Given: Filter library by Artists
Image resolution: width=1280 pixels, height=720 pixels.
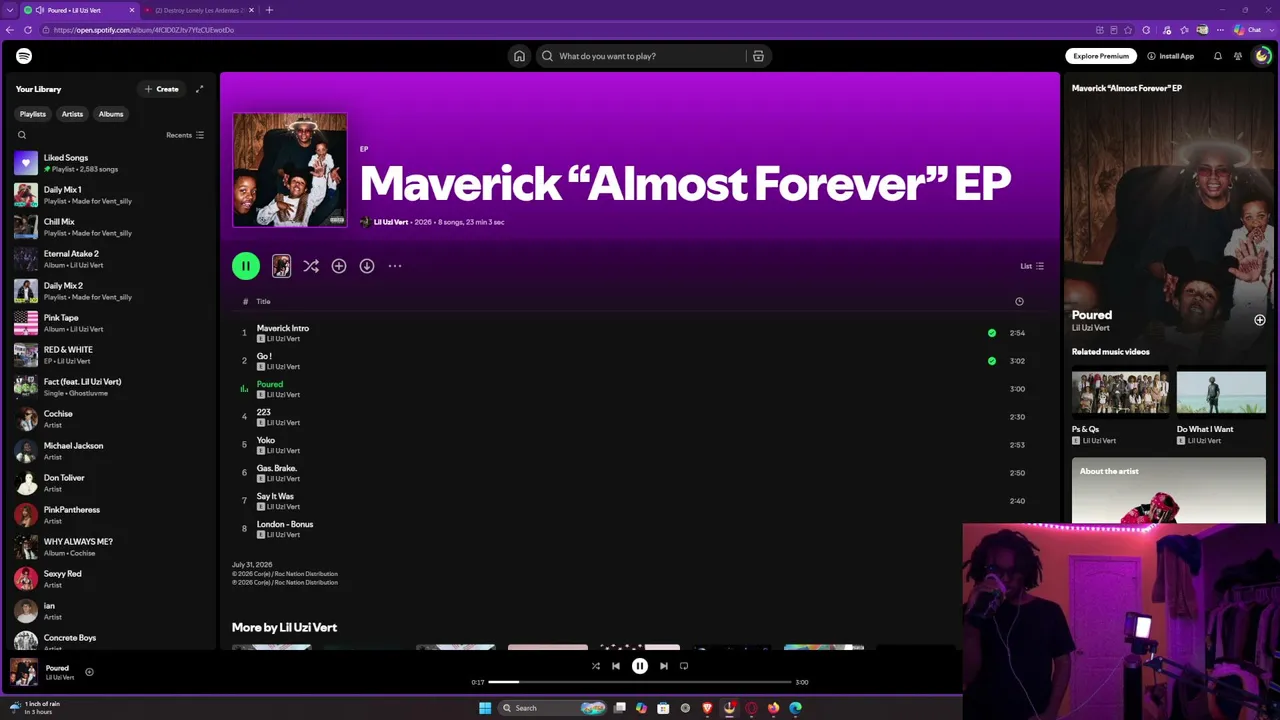Looking at the screenshot, I should [72, 114].
